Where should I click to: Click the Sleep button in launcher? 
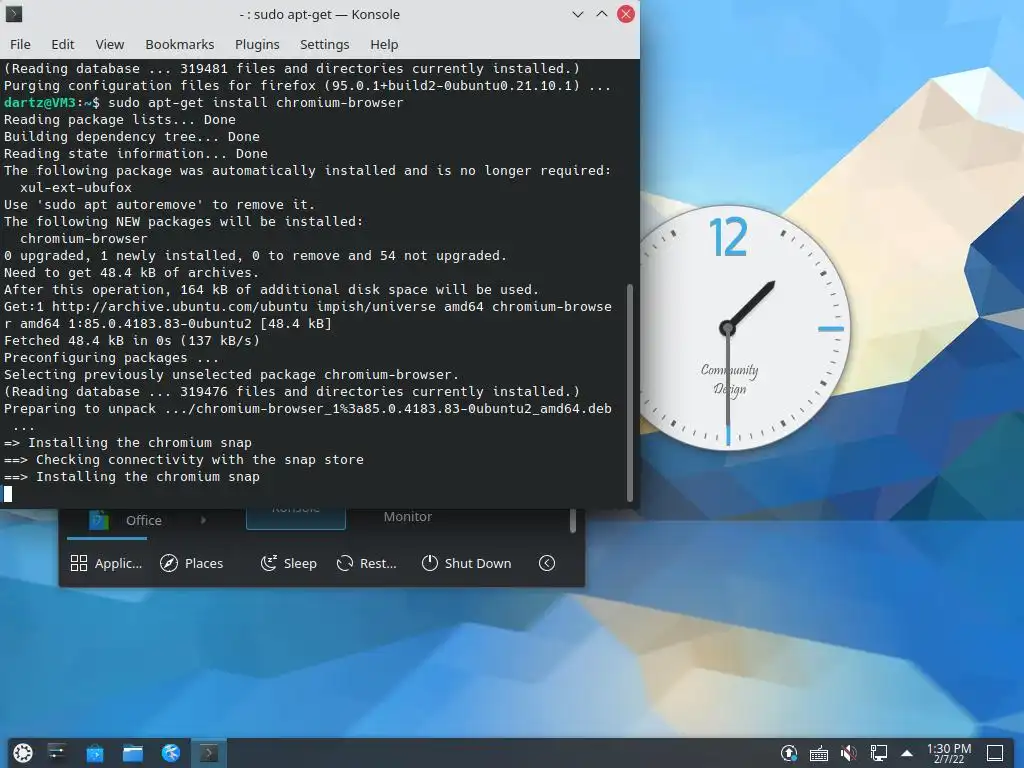(289, 563)
